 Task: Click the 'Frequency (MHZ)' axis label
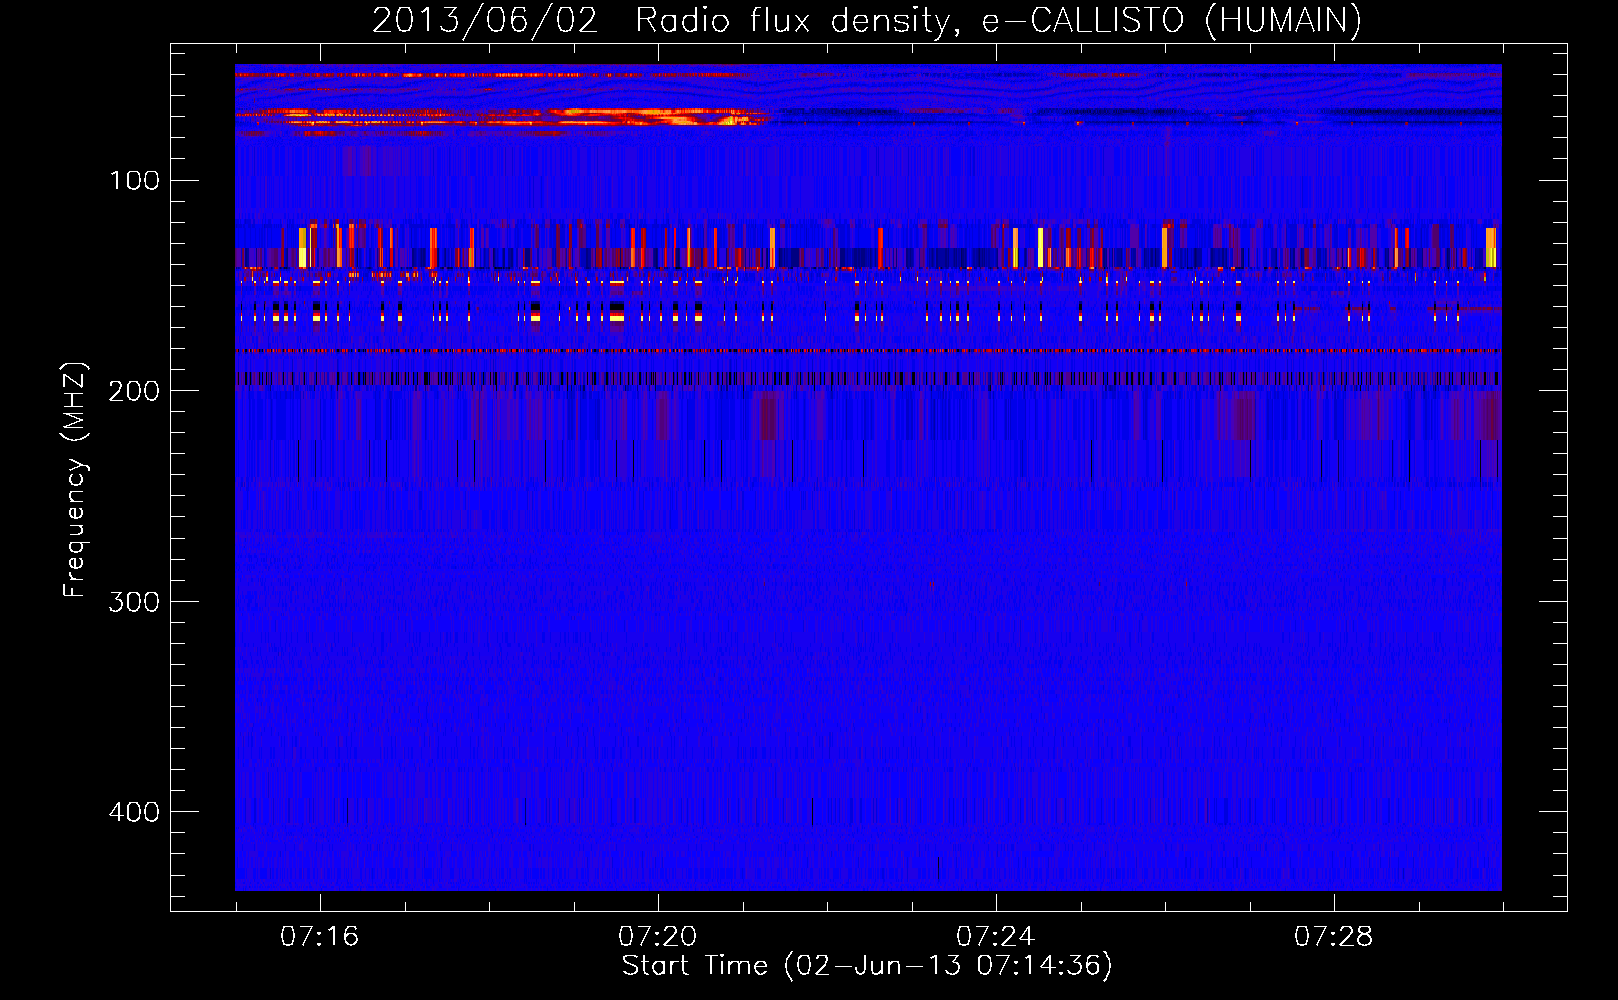pos(75,480)
